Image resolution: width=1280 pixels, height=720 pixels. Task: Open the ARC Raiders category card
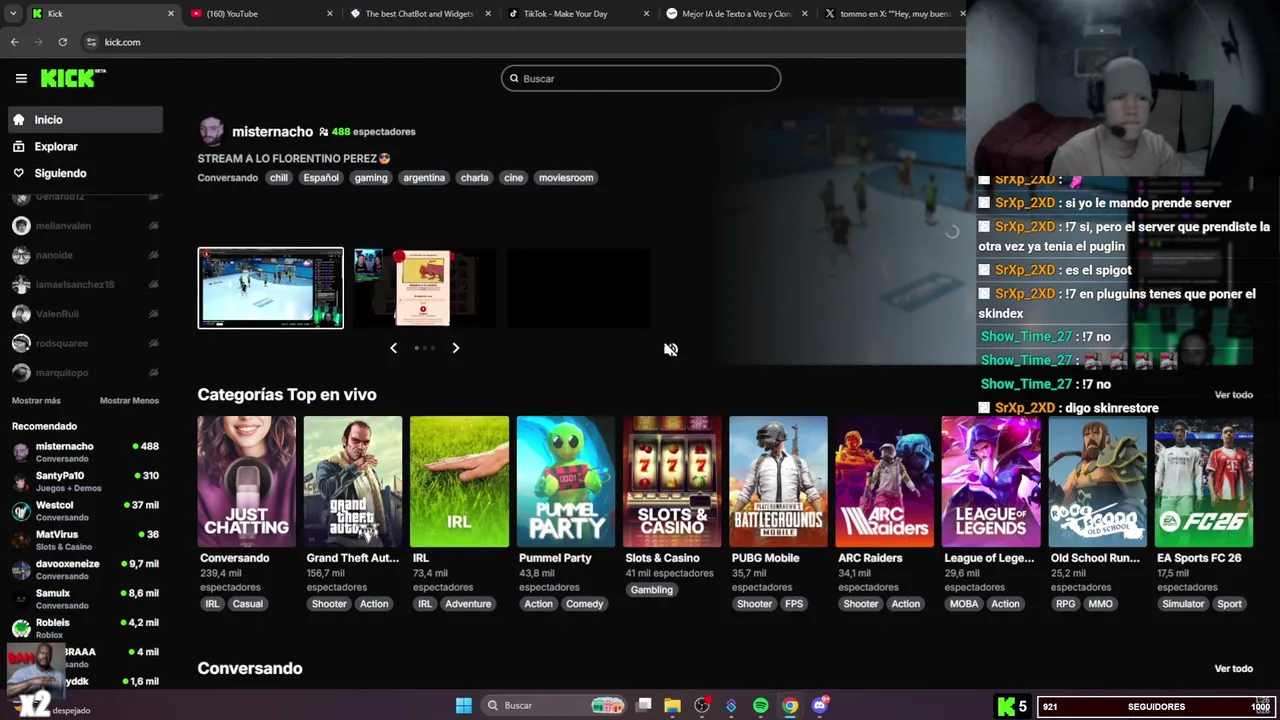(x=884, y=482)
